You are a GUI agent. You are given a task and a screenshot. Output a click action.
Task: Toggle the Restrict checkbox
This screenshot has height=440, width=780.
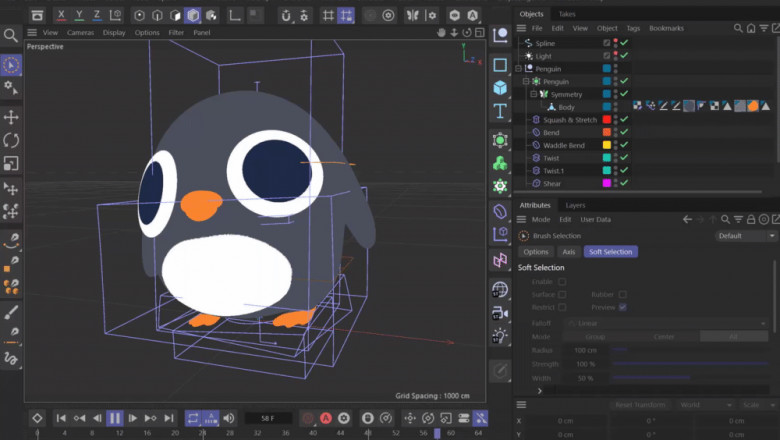pyautogui.click(x=562, y=307)
